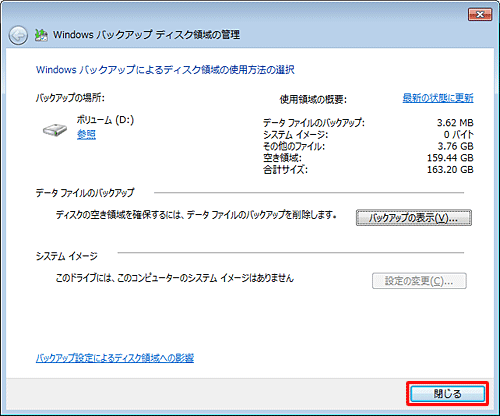The width and height of the screenshot is (500, 416).
Task: Click the 使用領域の概要: label
Action: point(313,99)
